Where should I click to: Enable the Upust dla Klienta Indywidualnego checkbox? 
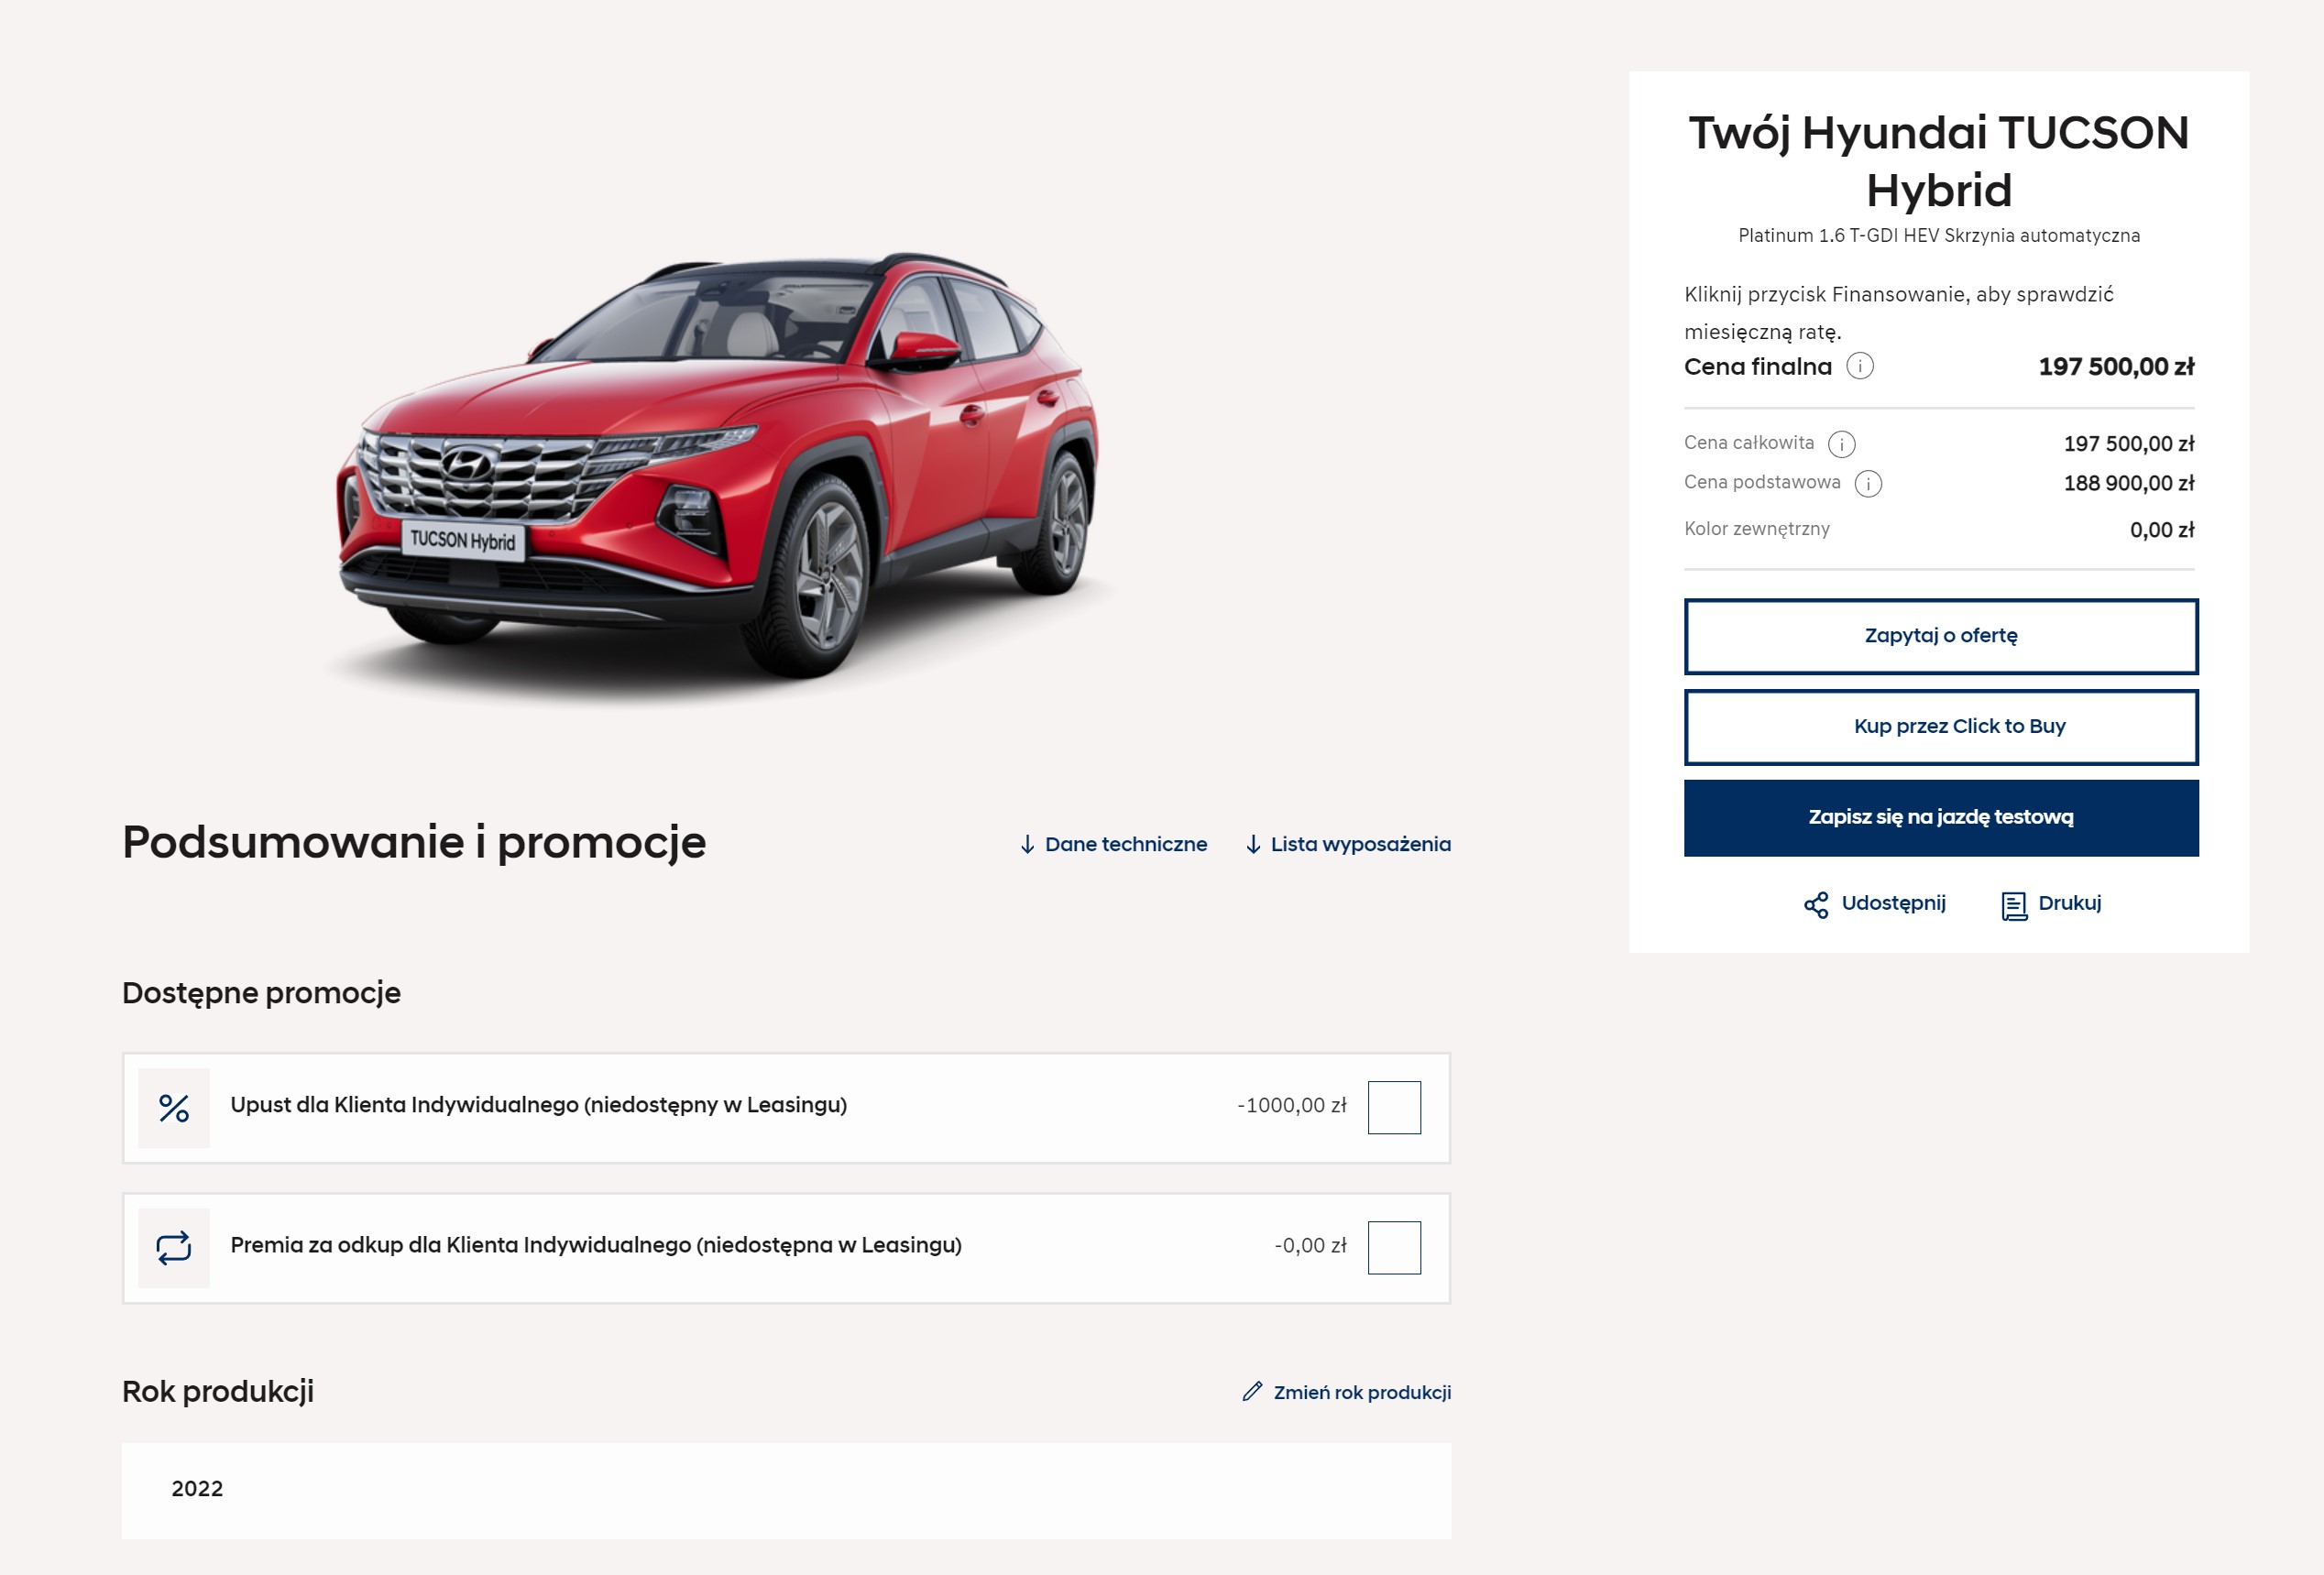[x=1393, y=1107]
